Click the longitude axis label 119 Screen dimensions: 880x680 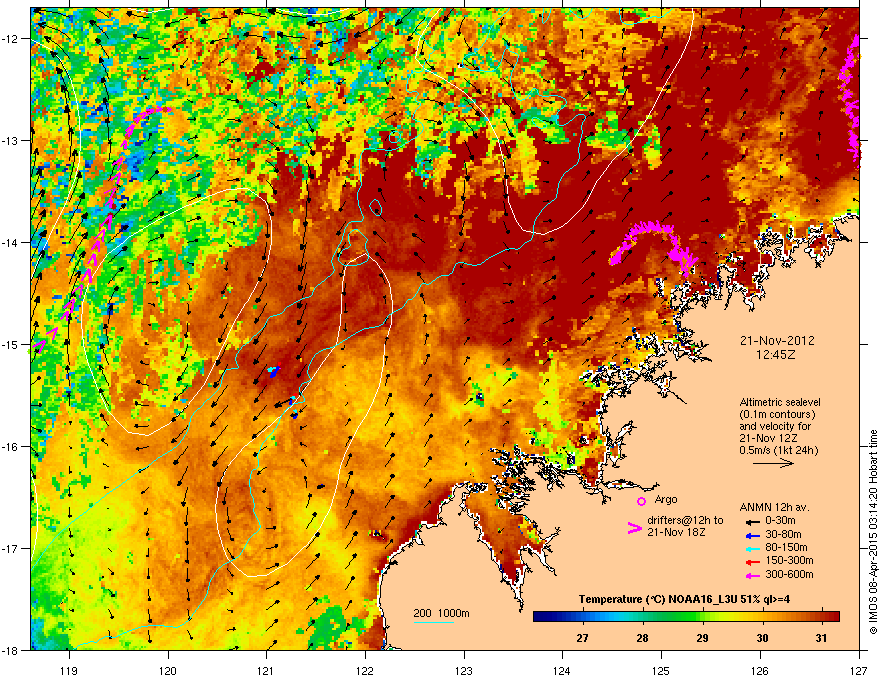69,670
